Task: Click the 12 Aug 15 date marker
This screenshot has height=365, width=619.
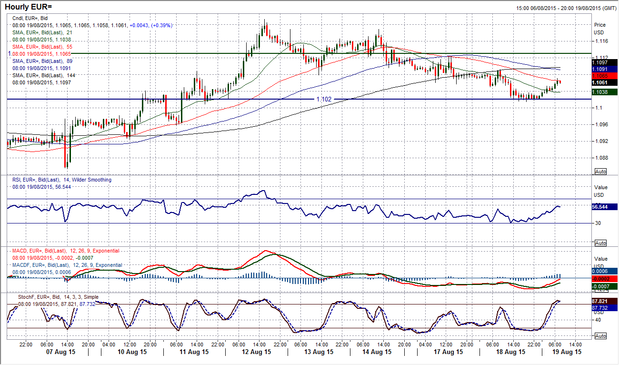Action: click(257, 352)
